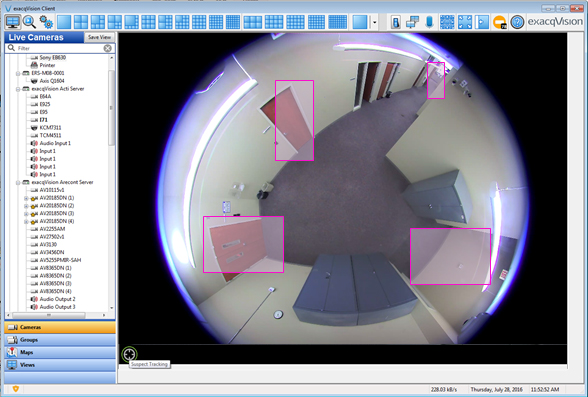
Task: Click the tree scroll-up arrow
Action: click(x=111, y=58)
